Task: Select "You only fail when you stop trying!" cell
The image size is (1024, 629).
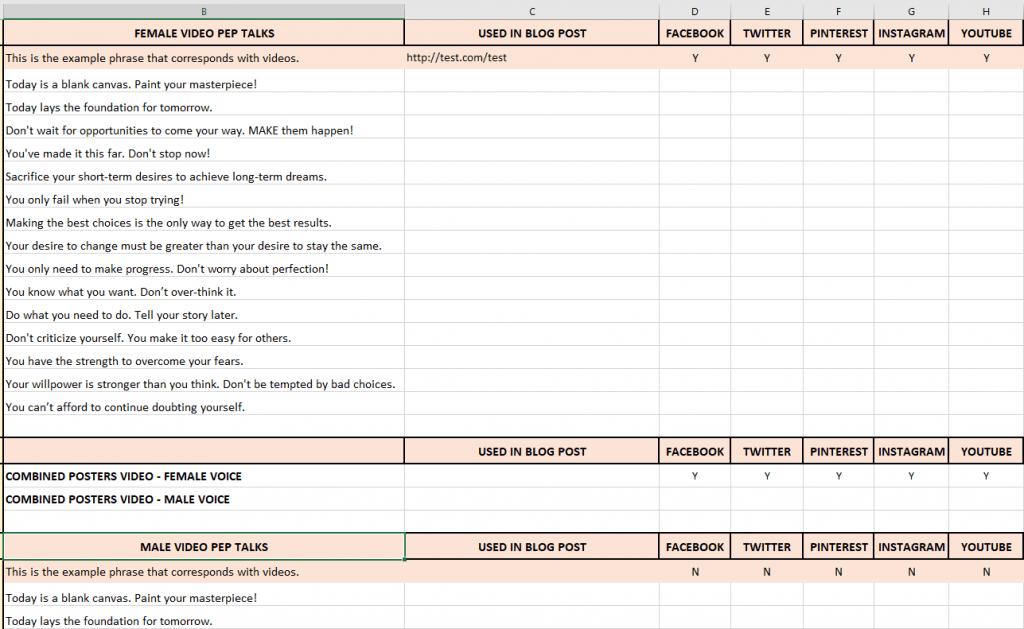Action: pos(95,200)
